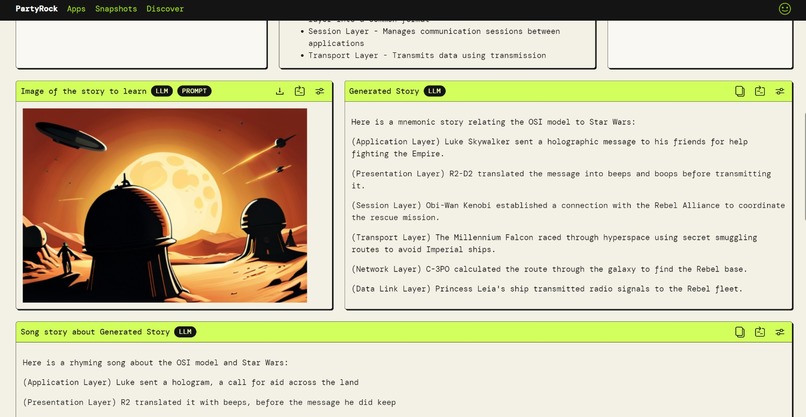Click the '(Application Layer) Luke Skywalker' story line
The height and width of the screenshot is (417, 806).
(x=549, y=148)
